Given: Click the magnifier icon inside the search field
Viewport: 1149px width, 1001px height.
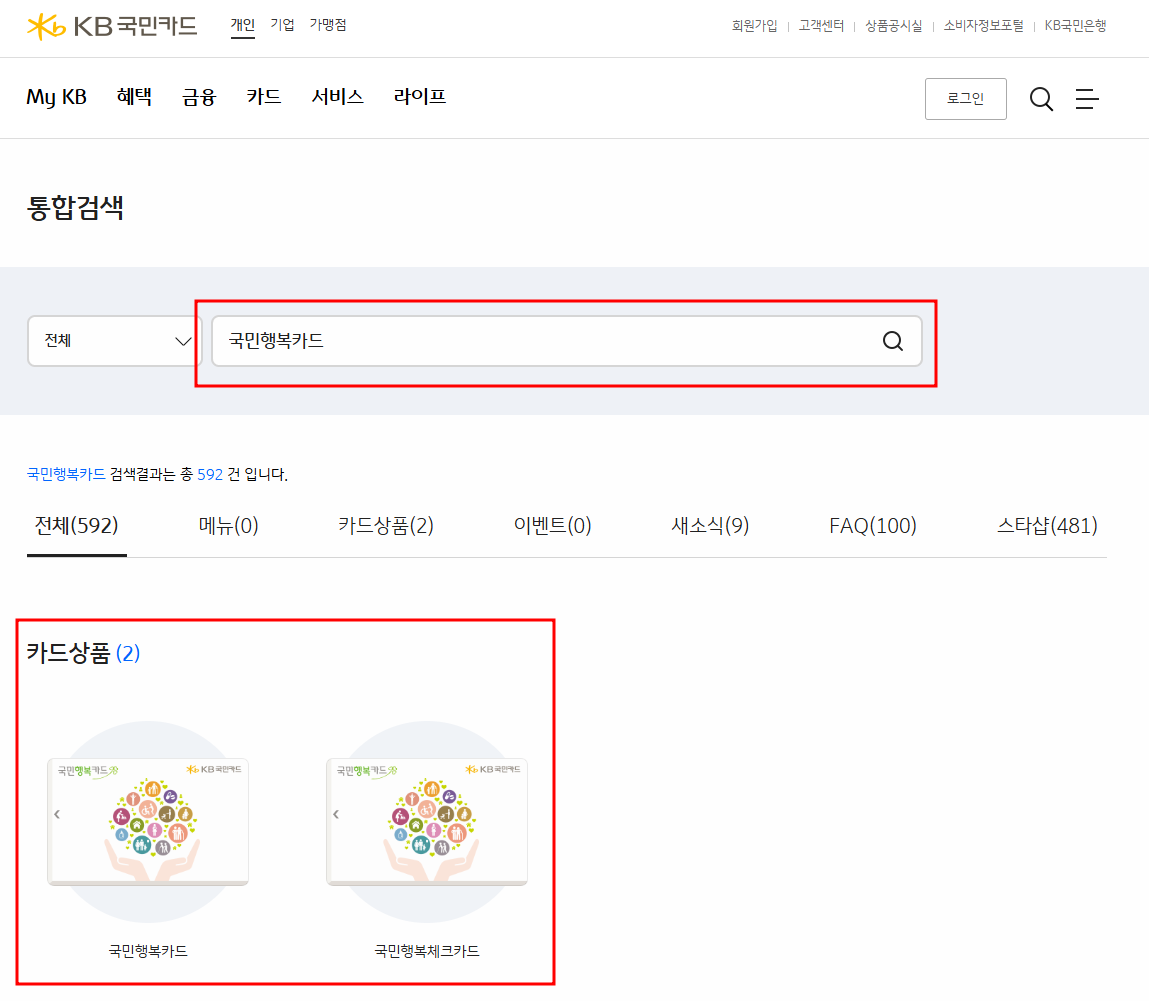Looking at the screenshot, I should click(x=891, y=341).
